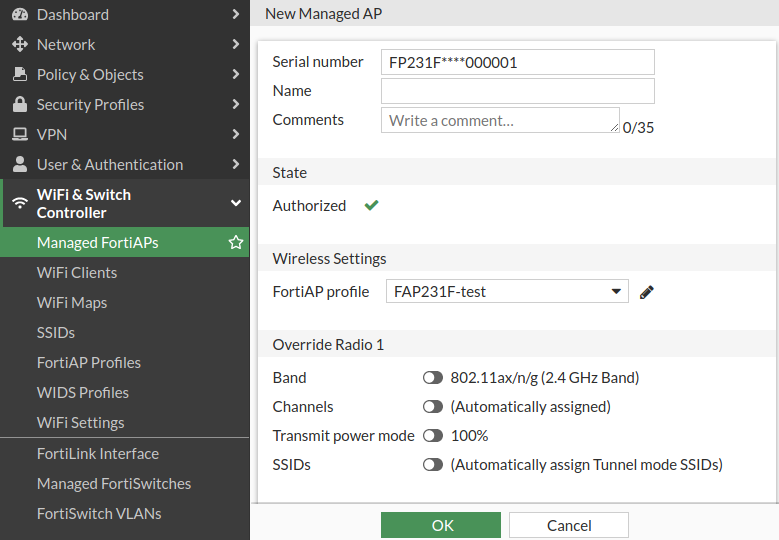Toggle the Band override switch
The width and height of the screenshot is (779, 540).
click(433, 378)
